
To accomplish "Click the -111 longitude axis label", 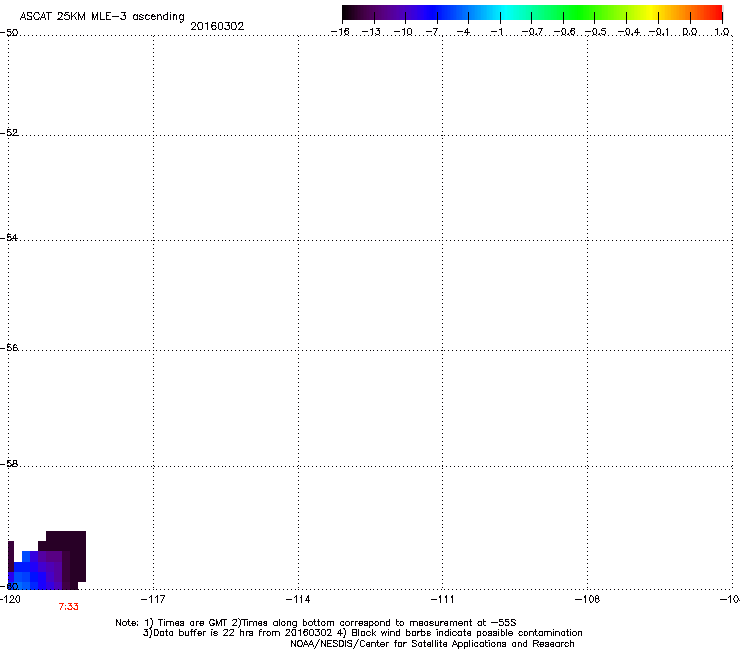I will (443, 599).
